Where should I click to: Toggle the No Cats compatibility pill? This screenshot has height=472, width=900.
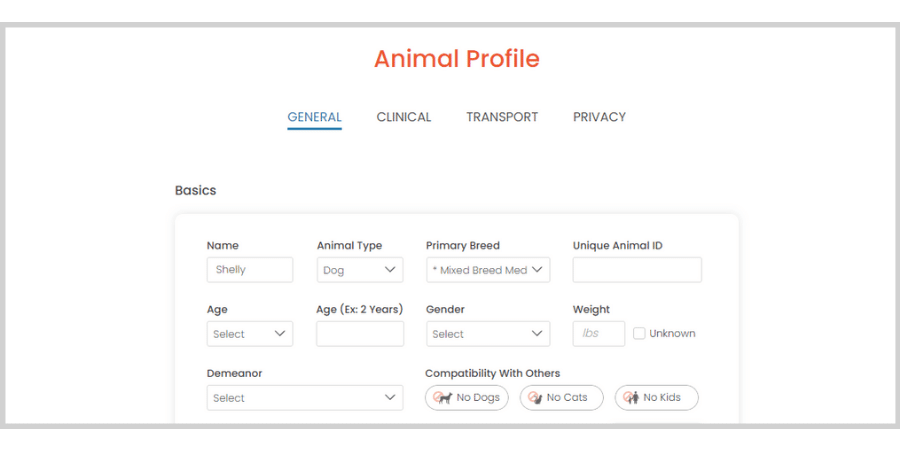[x=561, y=397]
